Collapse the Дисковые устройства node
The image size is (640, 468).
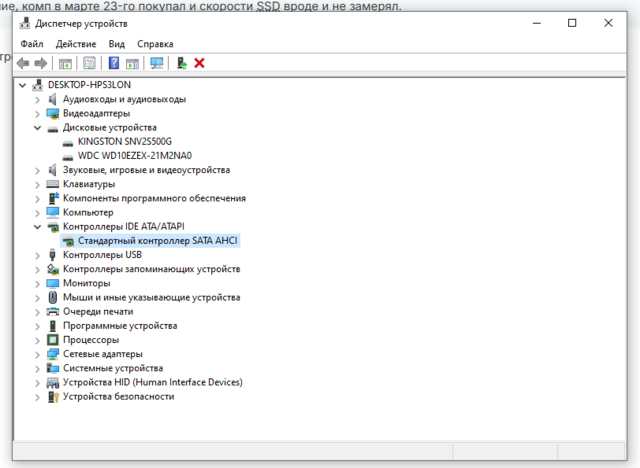[x=38, y=128]
